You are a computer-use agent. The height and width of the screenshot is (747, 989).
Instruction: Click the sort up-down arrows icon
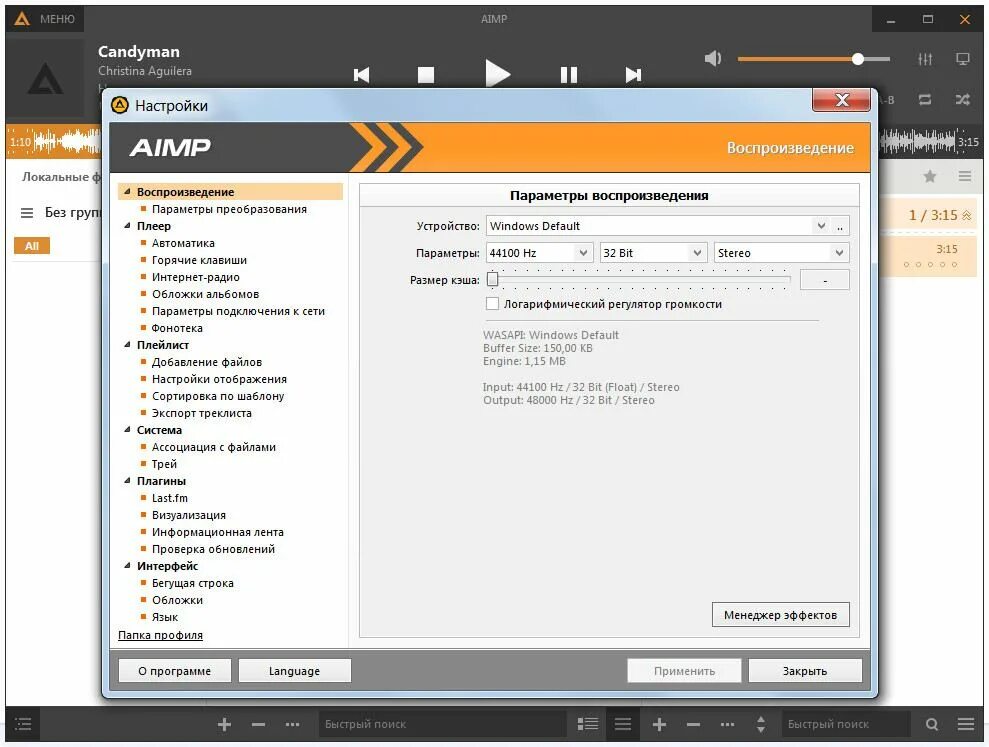(761, 724)
